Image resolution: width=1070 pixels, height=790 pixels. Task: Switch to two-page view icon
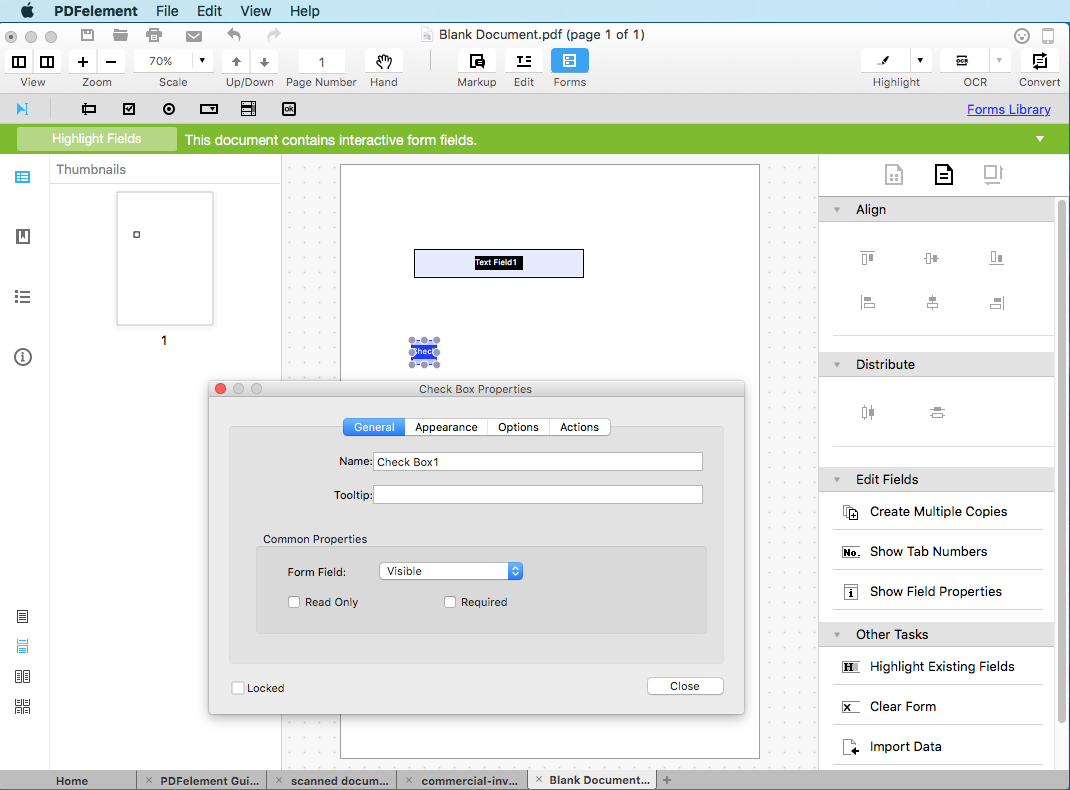[23, 677]
